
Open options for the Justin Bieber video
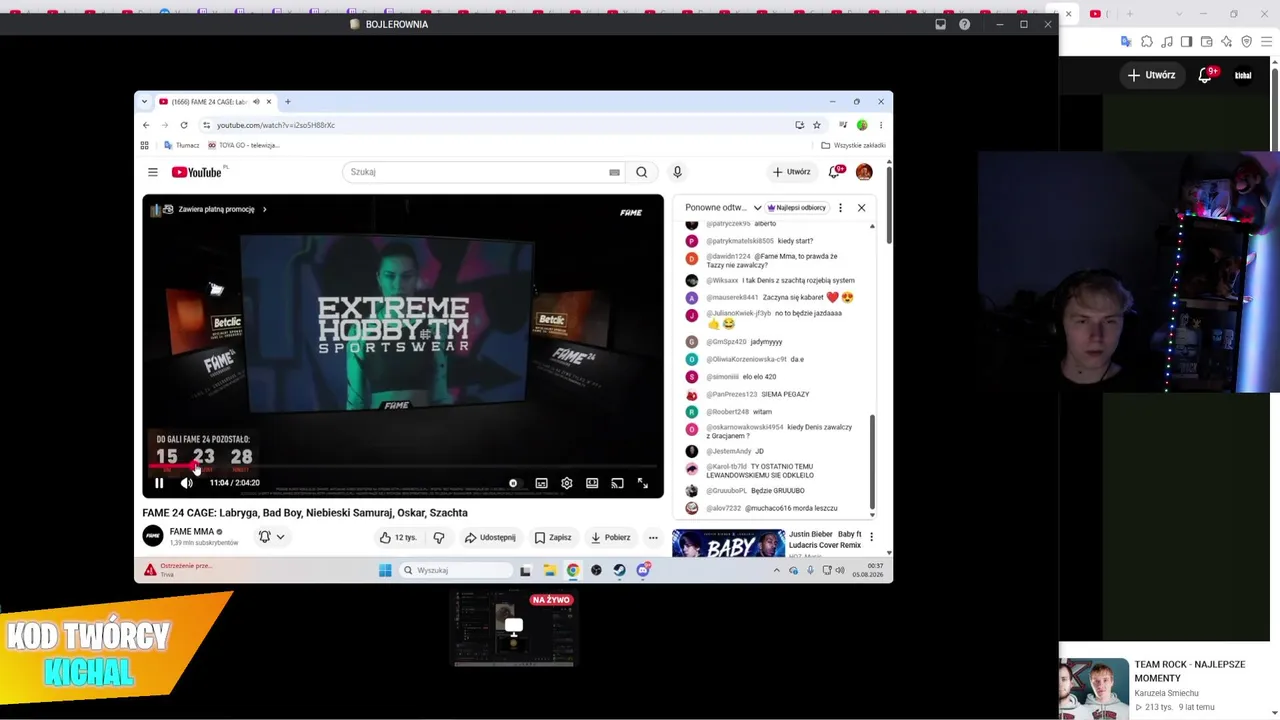coord(871,537)
